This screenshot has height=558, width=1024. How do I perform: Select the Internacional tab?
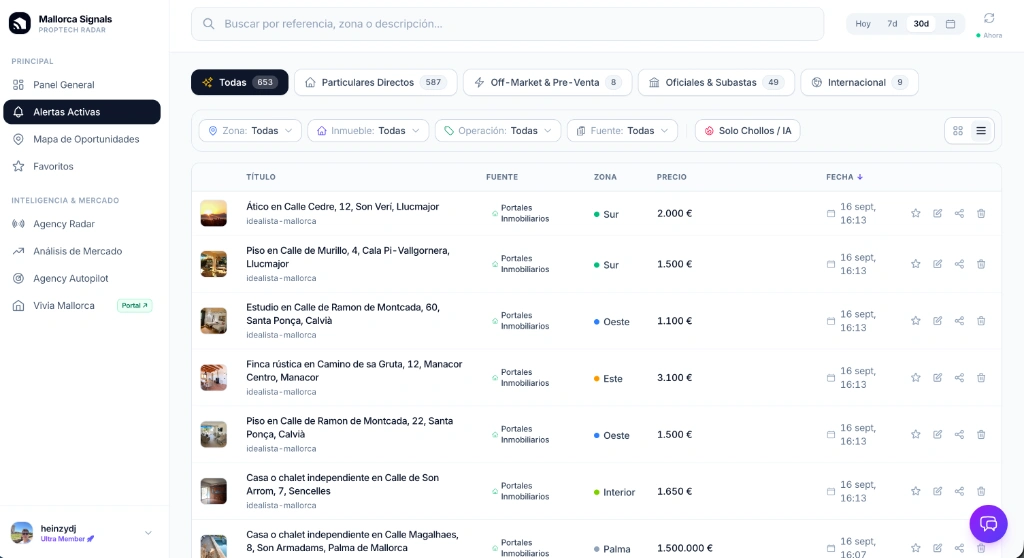(859, 82)
